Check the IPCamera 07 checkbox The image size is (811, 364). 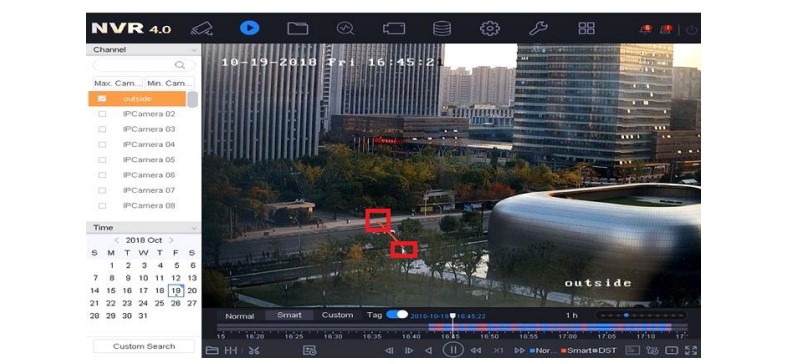tap(102, 190)
